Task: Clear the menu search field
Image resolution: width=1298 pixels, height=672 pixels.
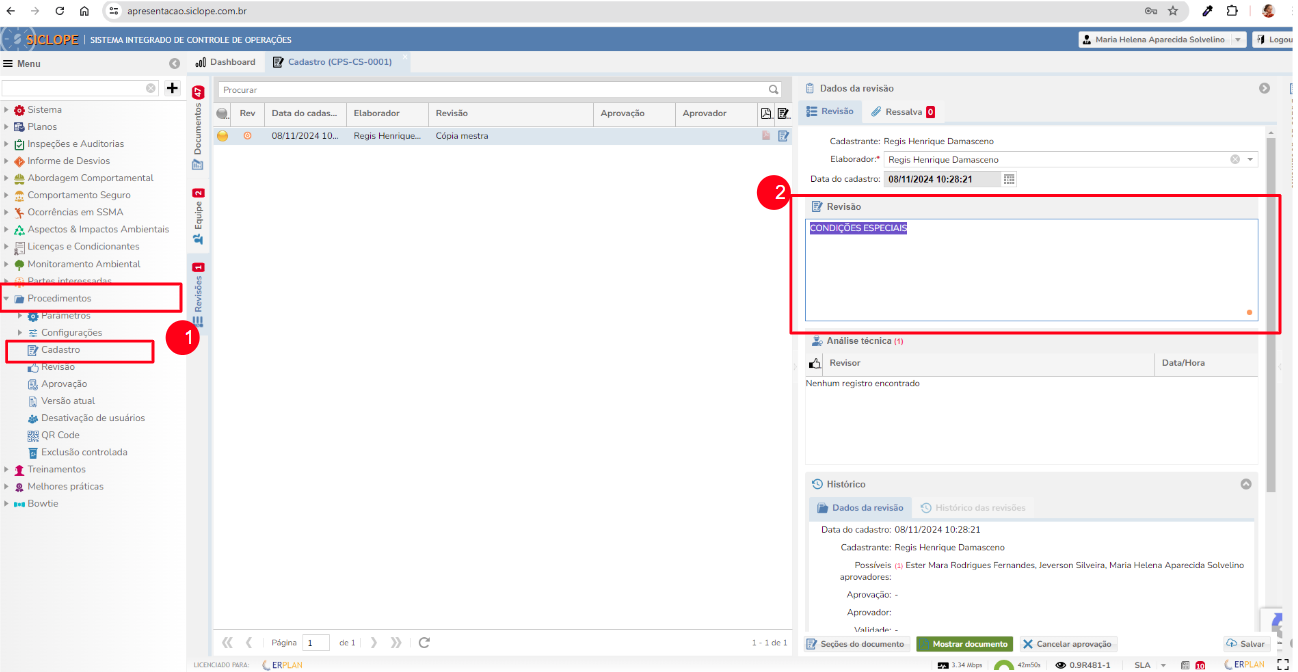Action: 151,88
